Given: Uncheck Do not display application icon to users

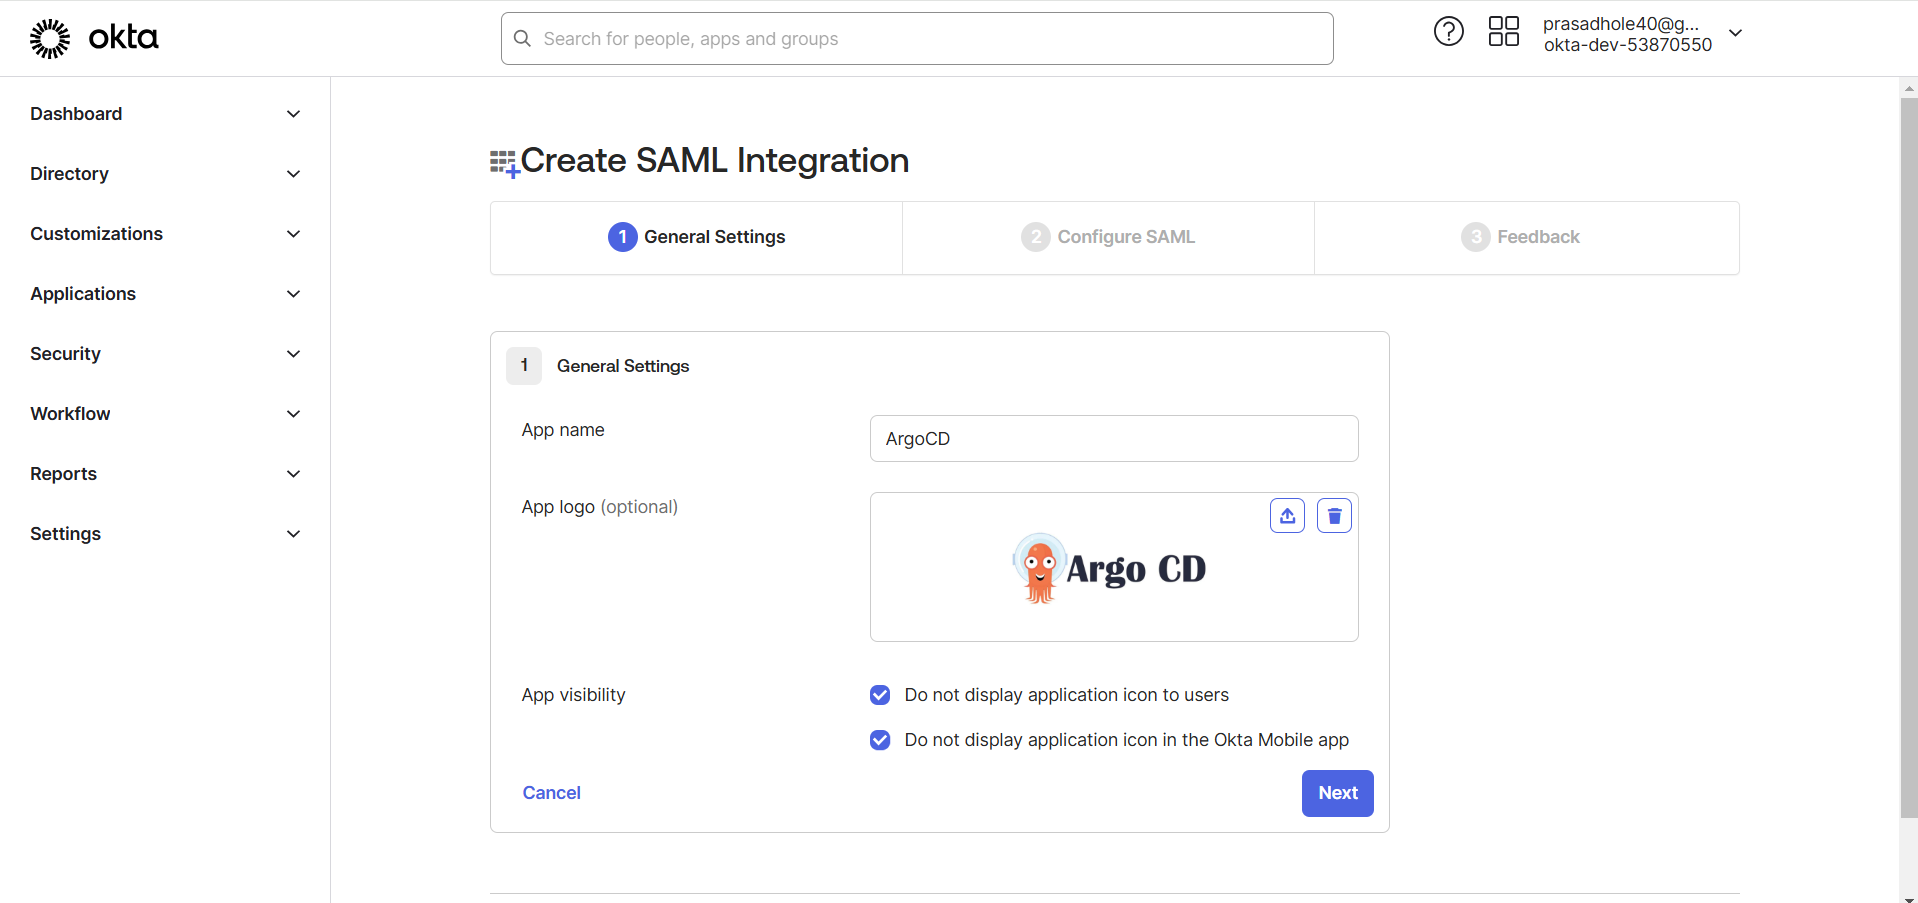Looking at the screenshot, I should point(879,695).
